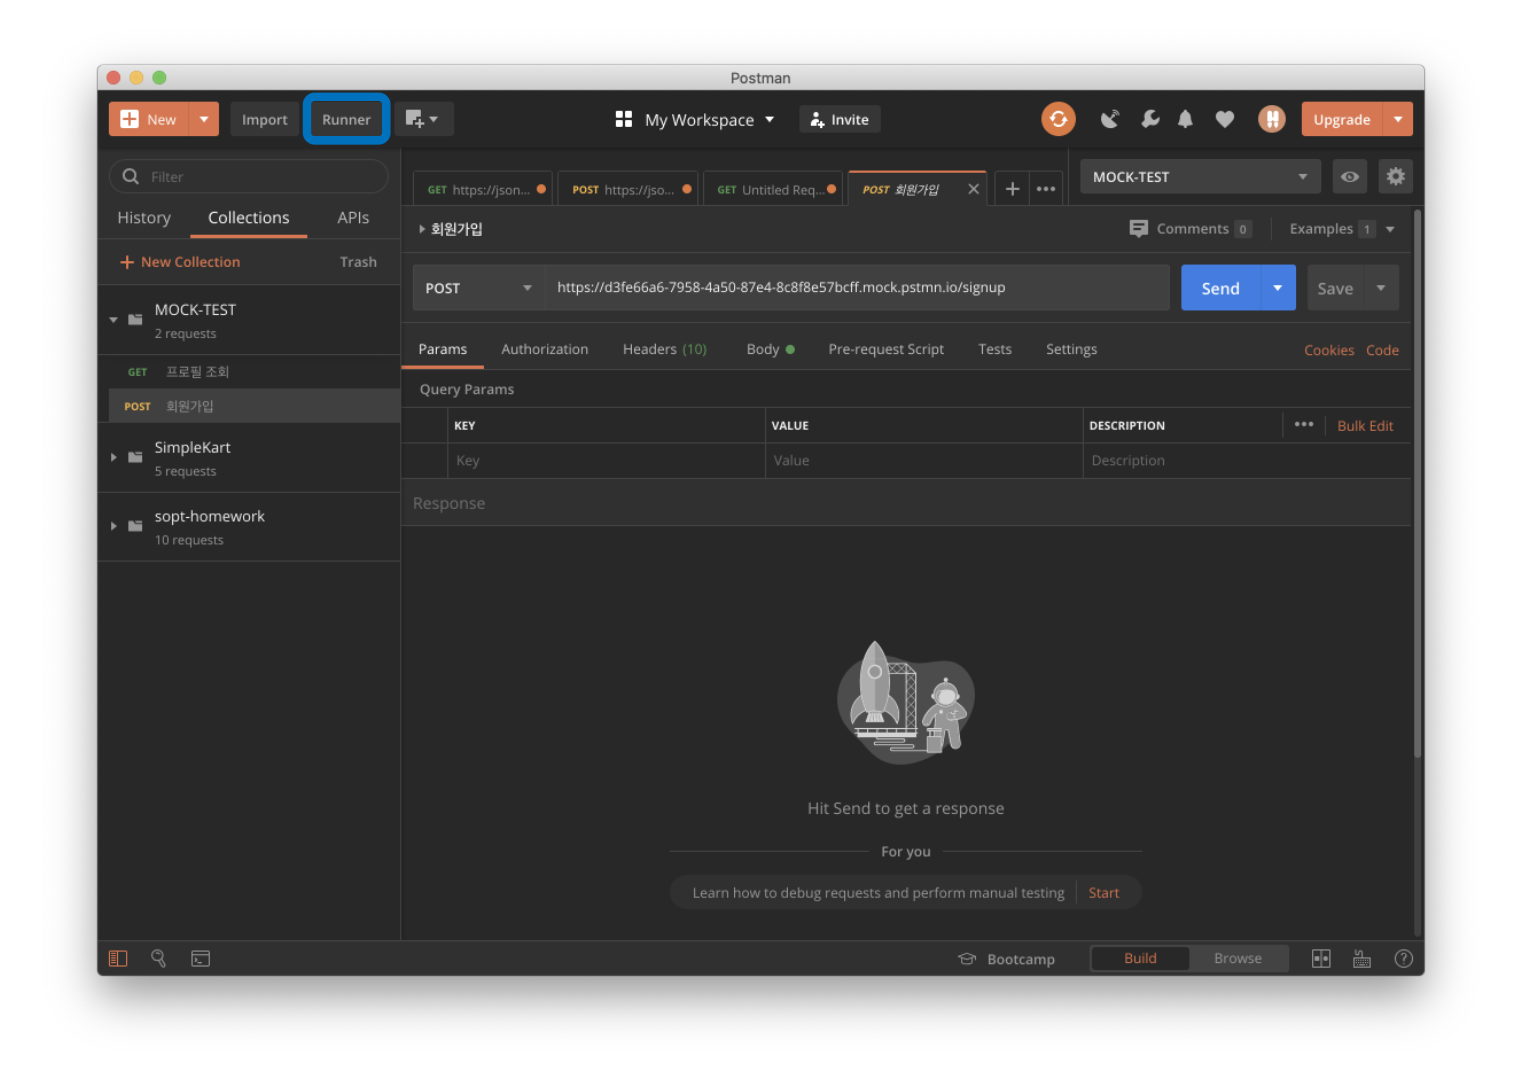Toggle sidebar icon in status bar
The image size is (1528, 1090).
click(x=118, y=958)
